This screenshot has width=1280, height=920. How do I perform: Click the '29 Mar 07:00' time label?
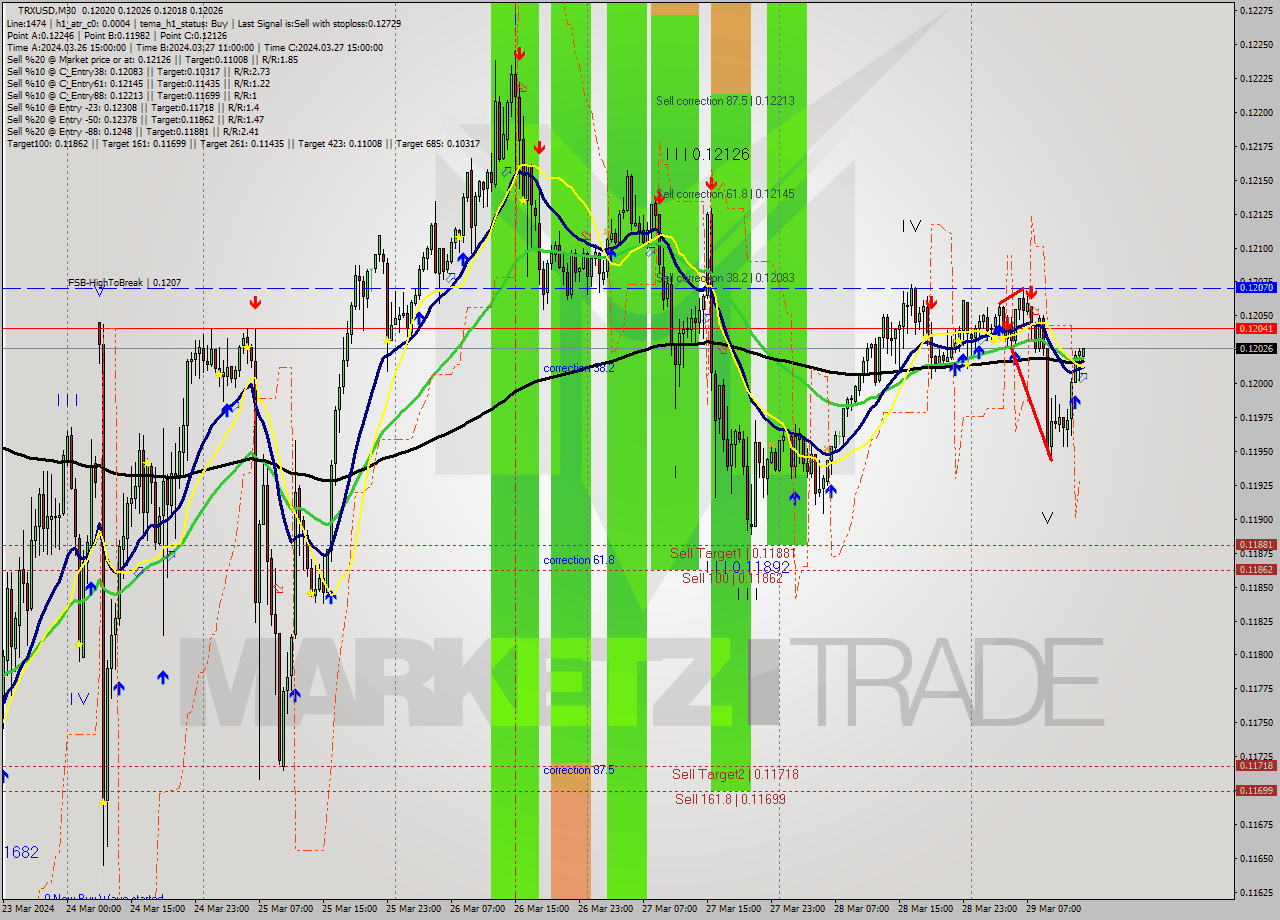[1052, 909]
